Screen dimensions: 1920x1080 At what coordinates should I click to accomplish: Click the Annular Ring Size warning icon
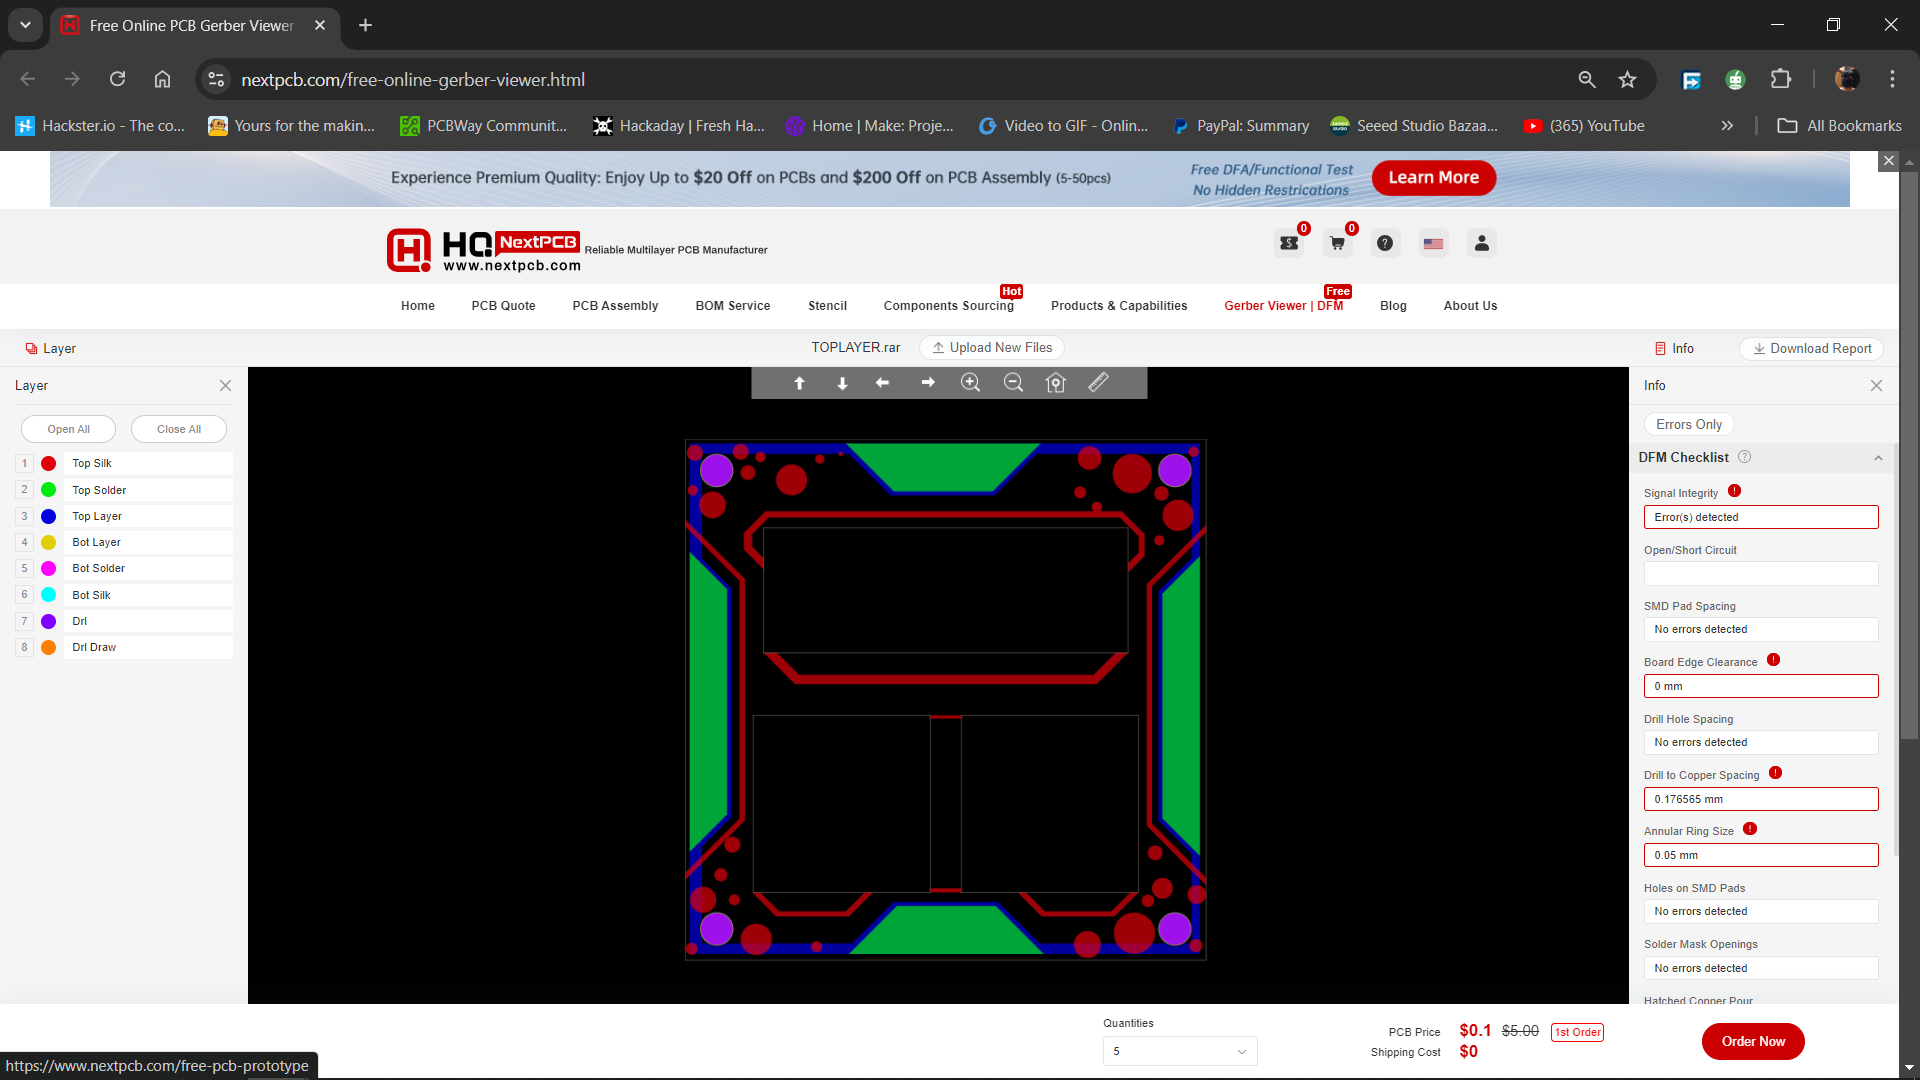pos(1750,829)
